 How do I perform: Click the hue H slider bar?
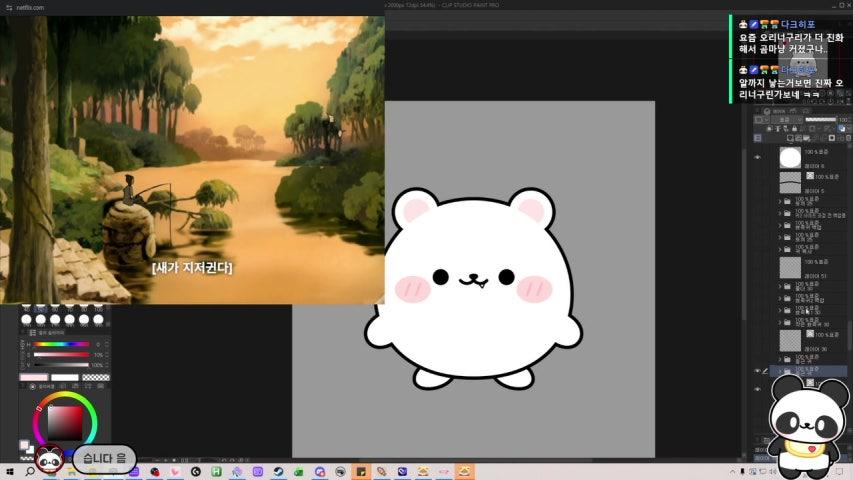(61, 344)
